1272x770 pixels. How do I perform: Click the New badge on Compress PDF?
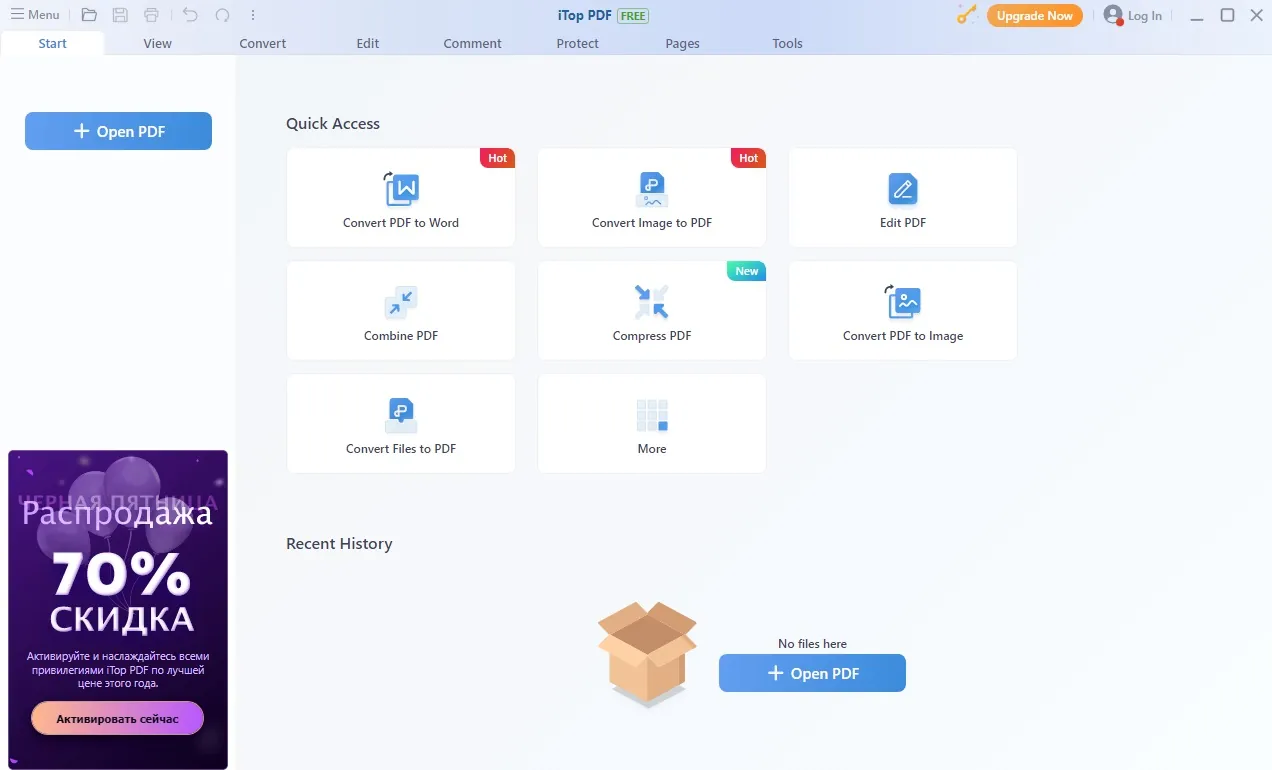point(746,271)
